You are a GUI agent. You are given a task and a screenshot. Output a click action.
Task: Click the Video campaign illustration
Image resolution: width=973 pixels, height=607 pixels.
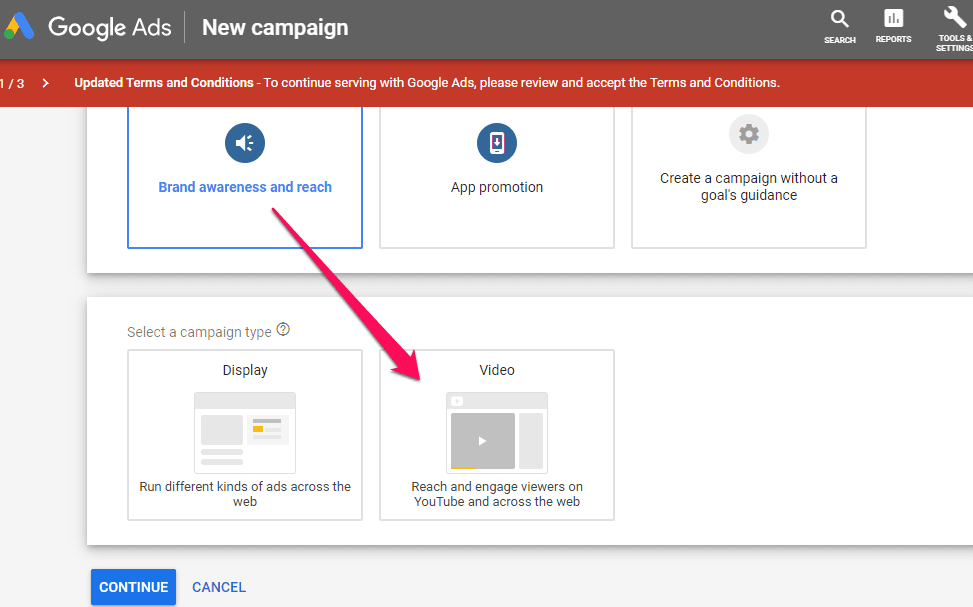click(496, 432)
